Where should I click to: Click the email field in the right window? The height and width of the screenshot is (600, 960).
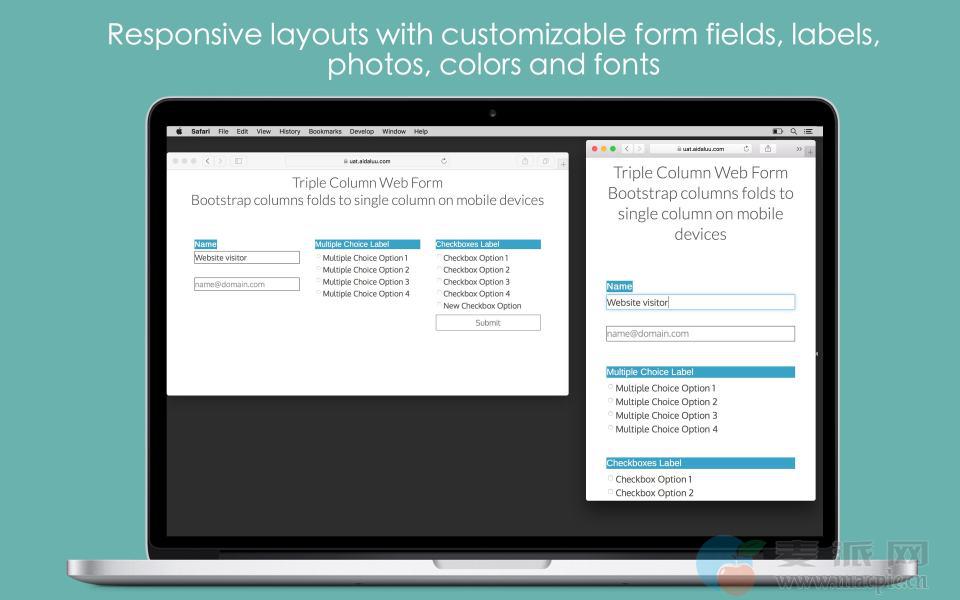700,334
